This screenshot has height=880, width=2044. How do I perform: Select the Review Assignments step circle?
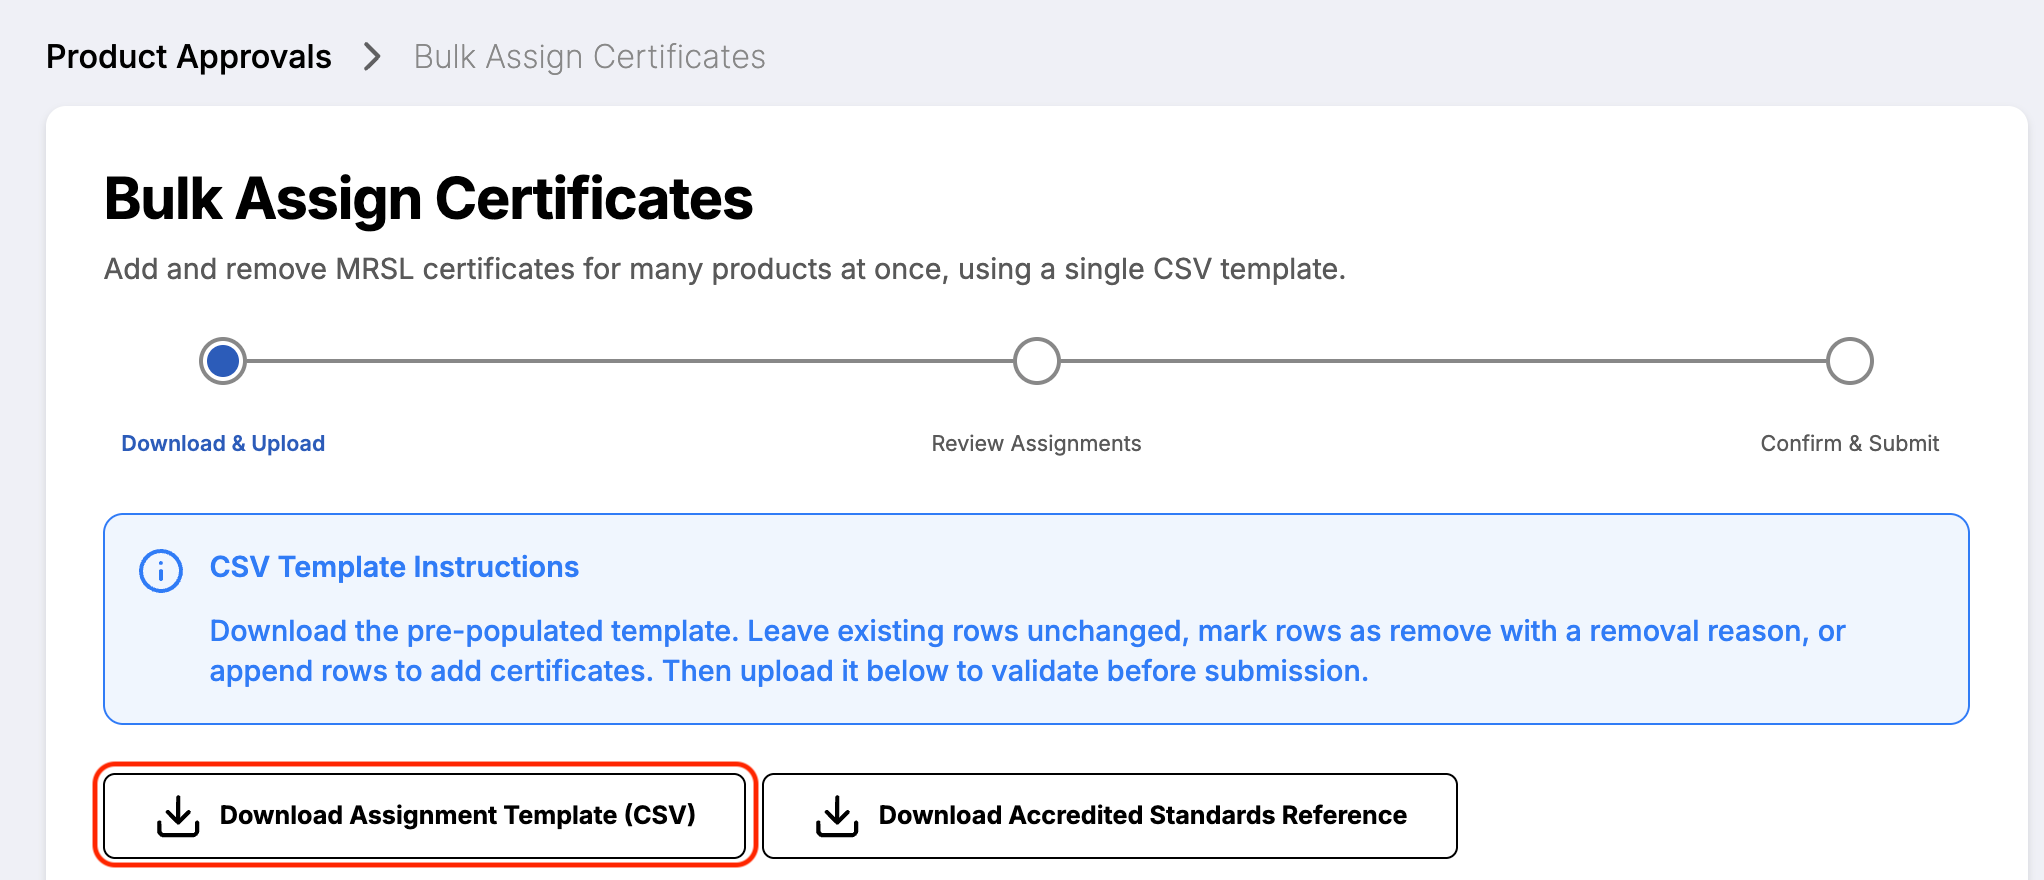coord(1036,361)
